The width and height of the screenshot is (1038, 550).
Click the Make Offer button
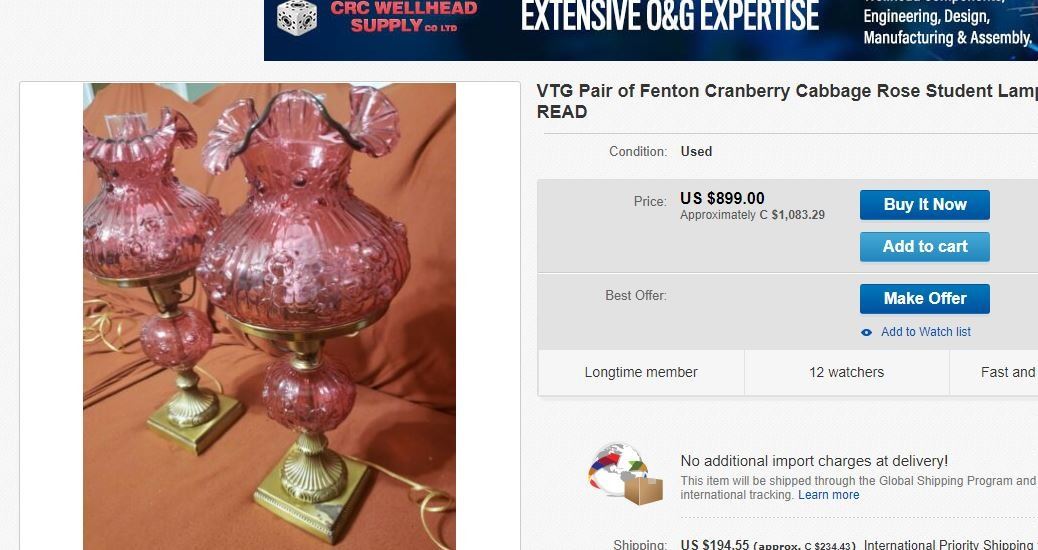[x=924, y=298]
